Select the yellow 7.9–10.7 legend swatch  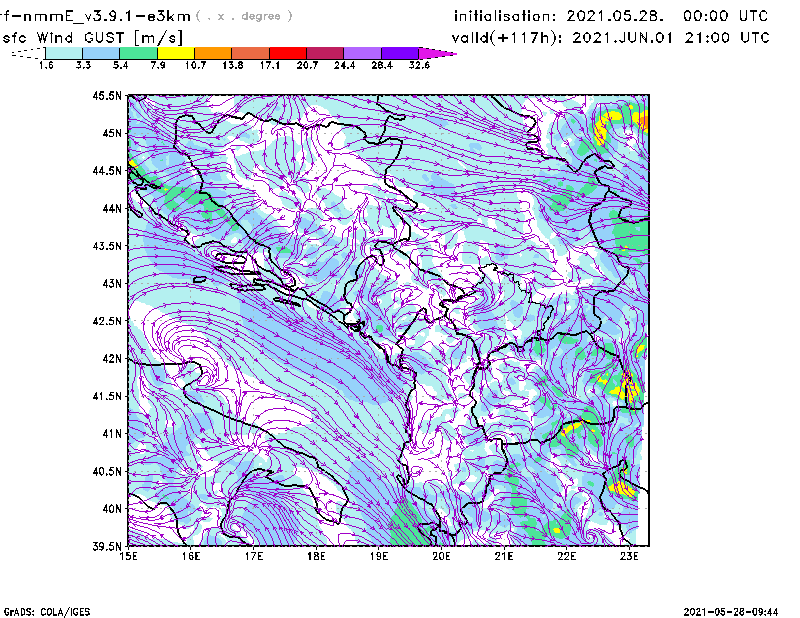click(176, 53)
